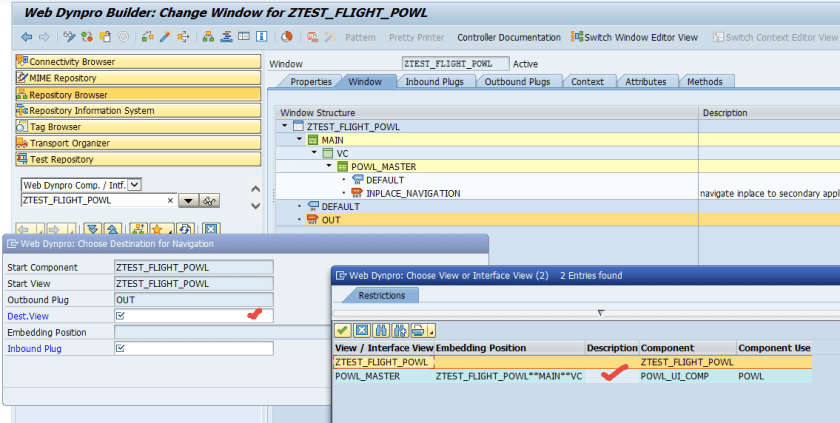Open the Test Repository
840x423 pixels.
pyautogui.click(x=138, y=159)
